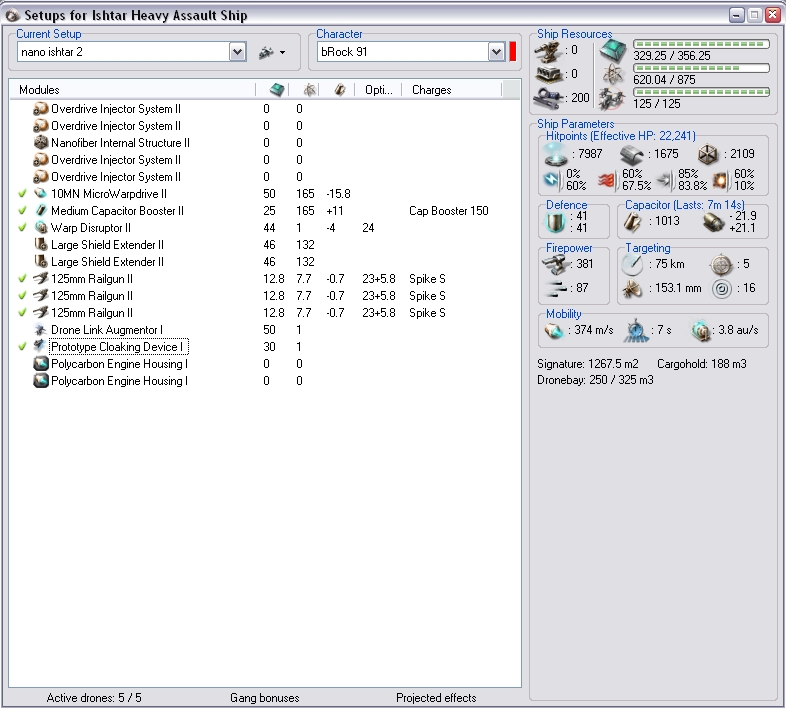Viewport: 786px width, 708px height.
Task: Click the powergrid icon beside 620.04 / 875
Action: [x=613, y=75]
